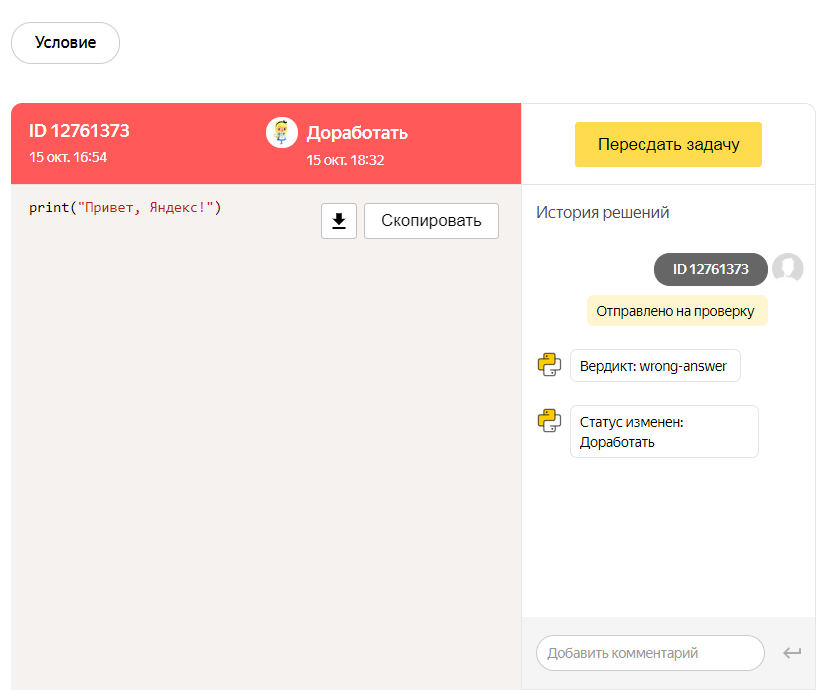Select the ID 12761373 badge in history

point(711,269)
